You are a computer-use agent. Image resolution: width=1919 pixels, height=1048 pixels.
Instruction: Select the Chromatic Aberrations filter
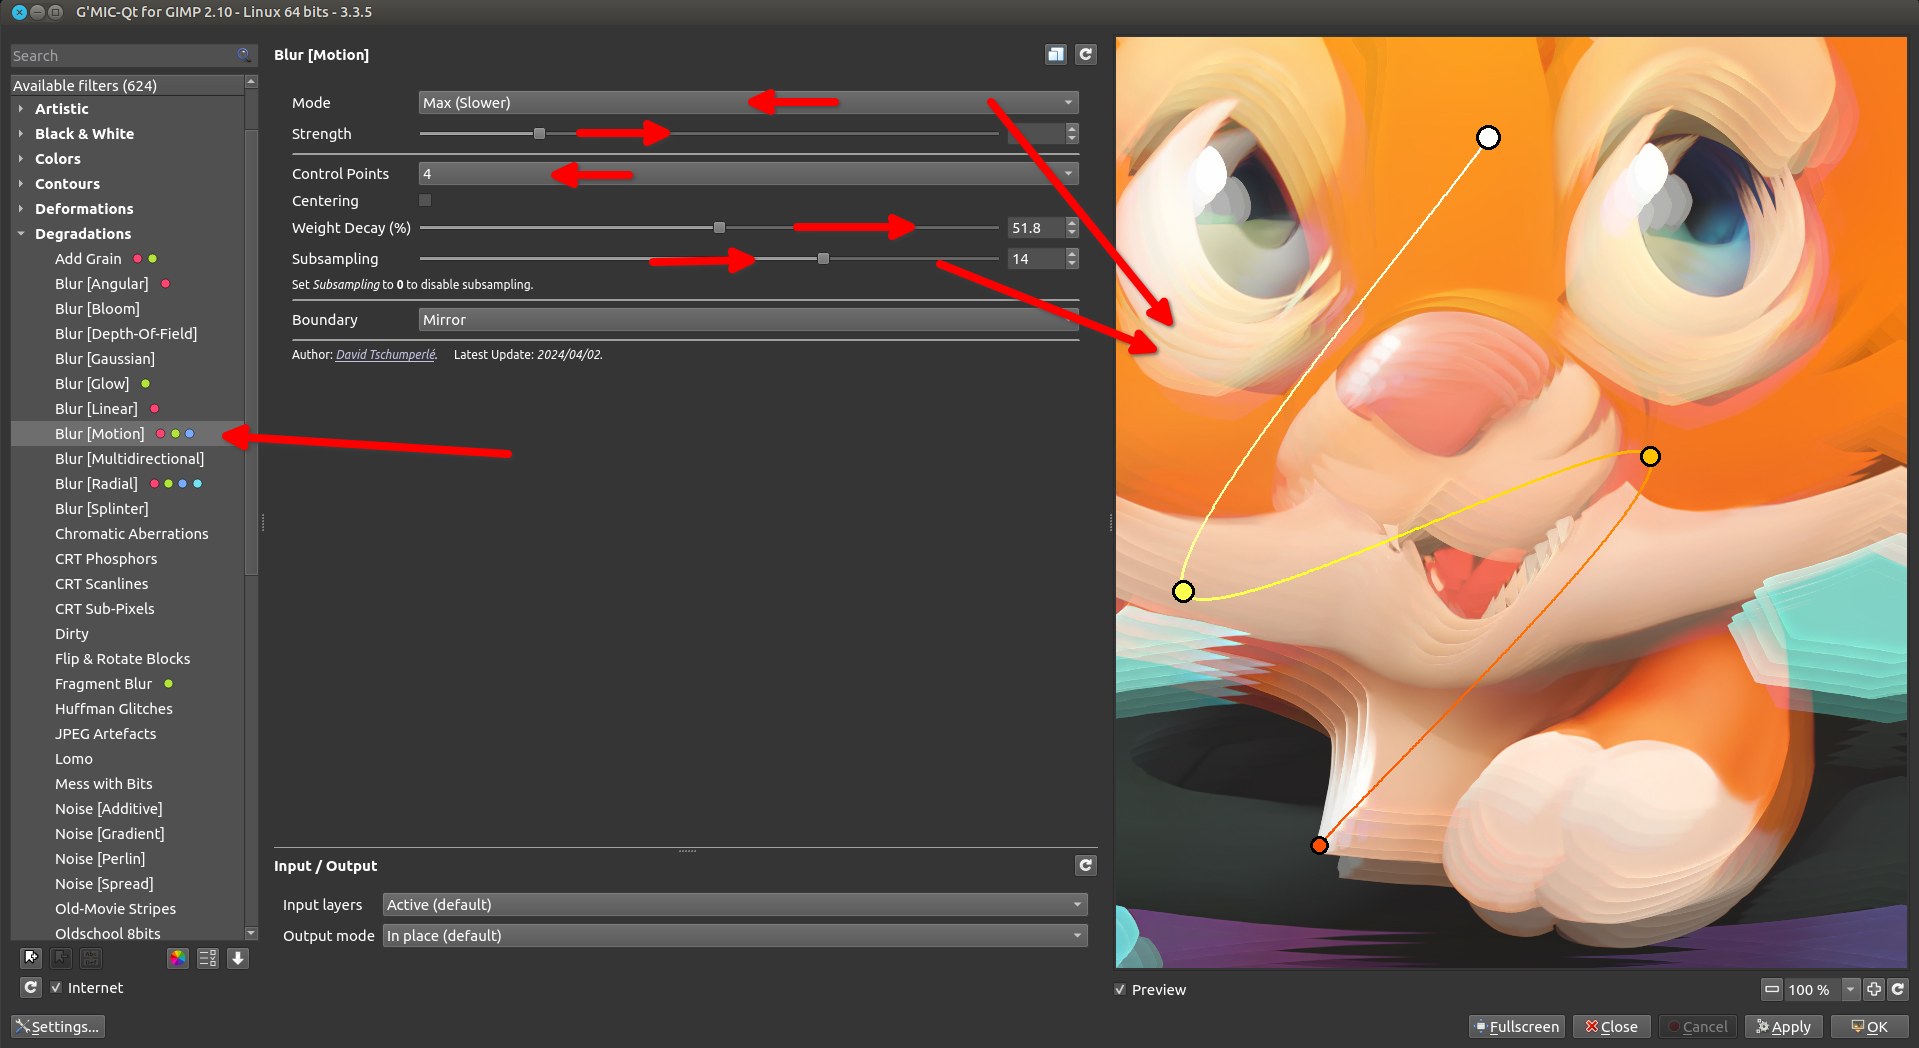click(x=131, y=533)
